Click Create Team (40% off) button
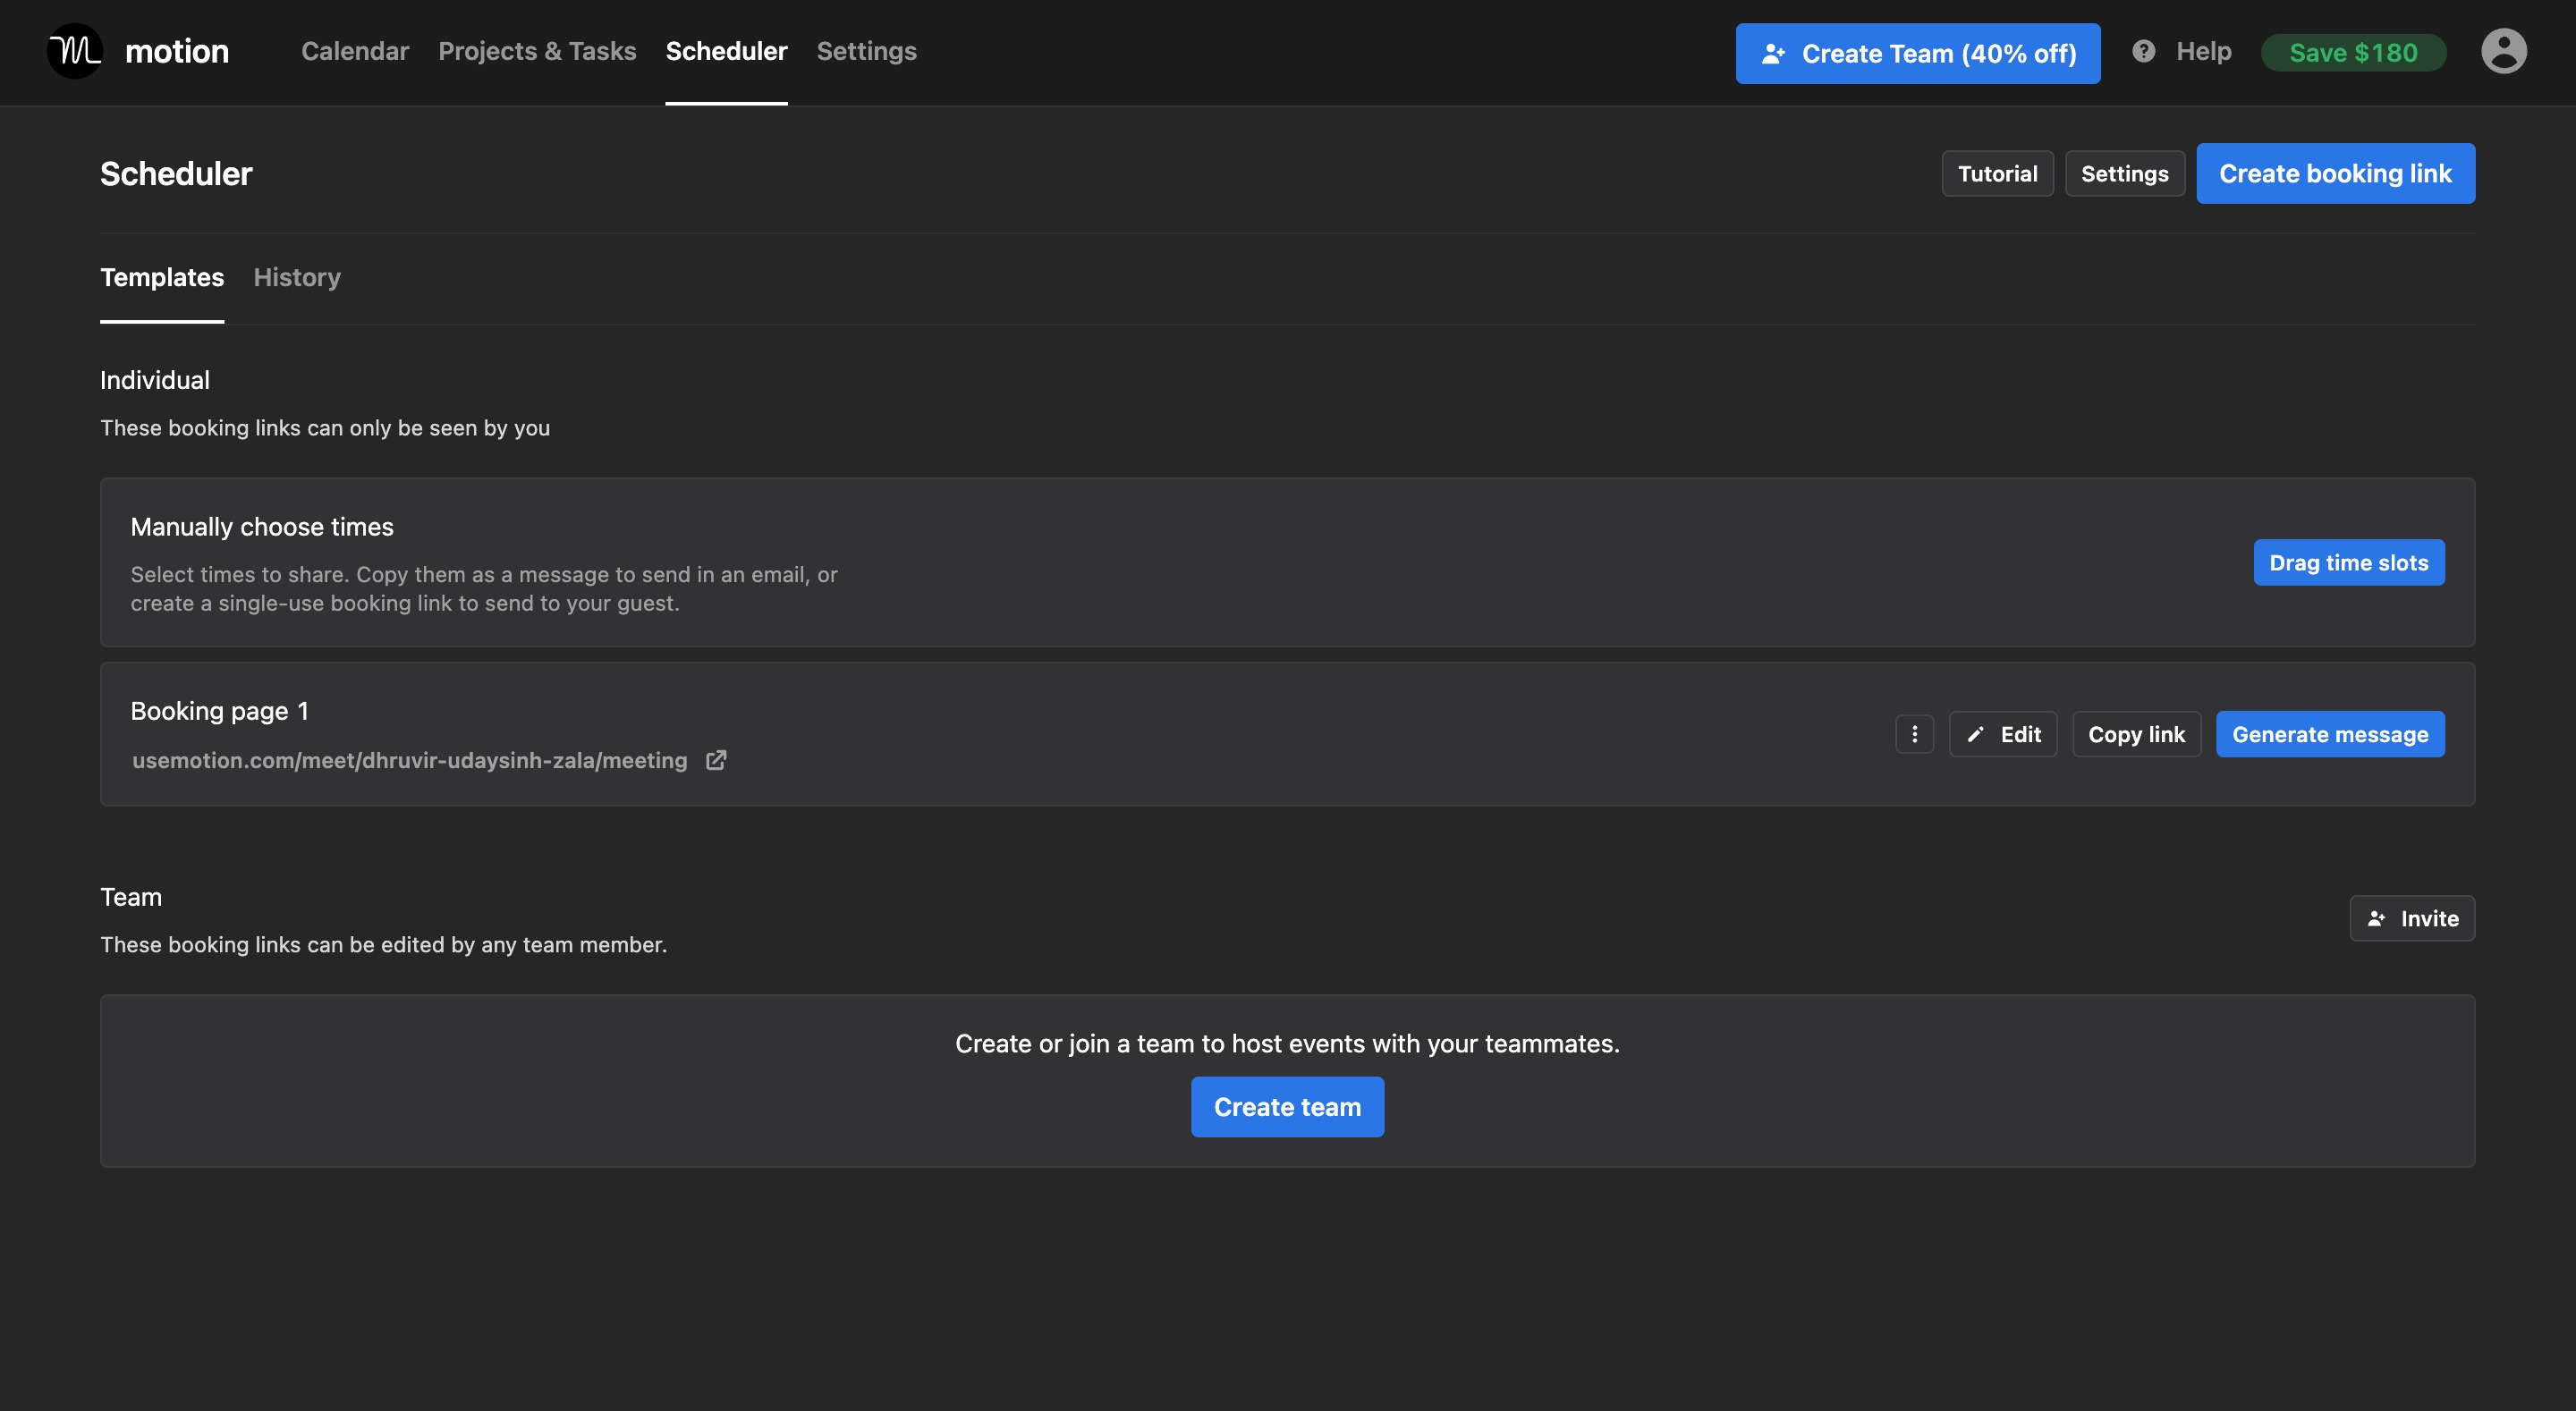2576x1411 pixels. click(x=1917, y=53)
